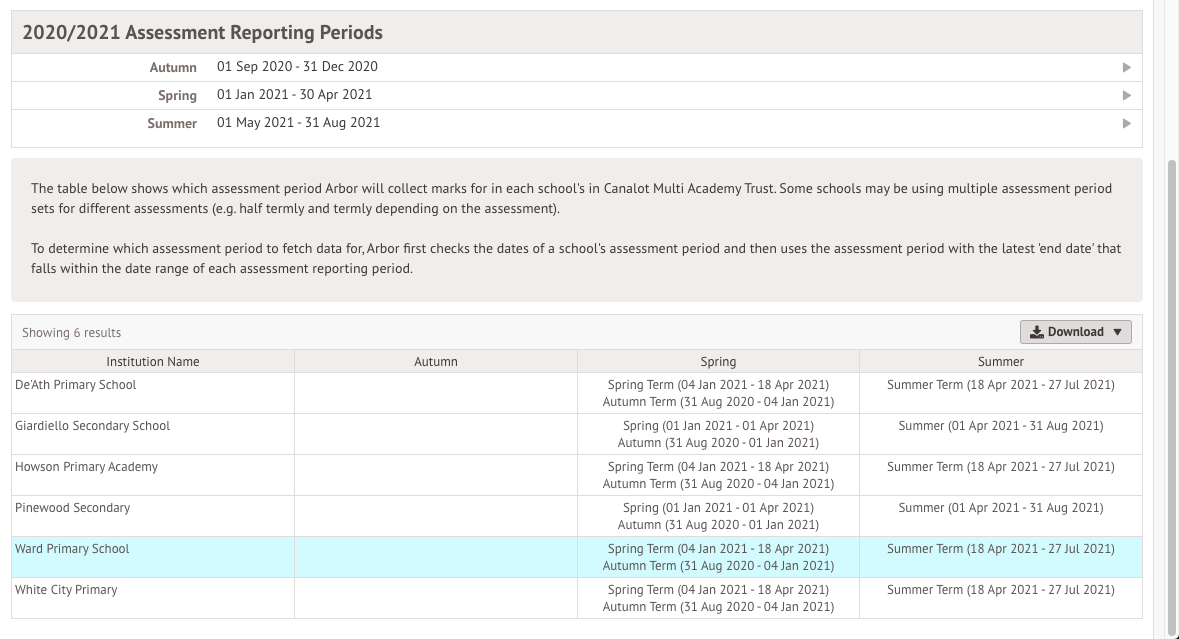Click De'Ath Primary School empty Autumn cell

(436, 393)
